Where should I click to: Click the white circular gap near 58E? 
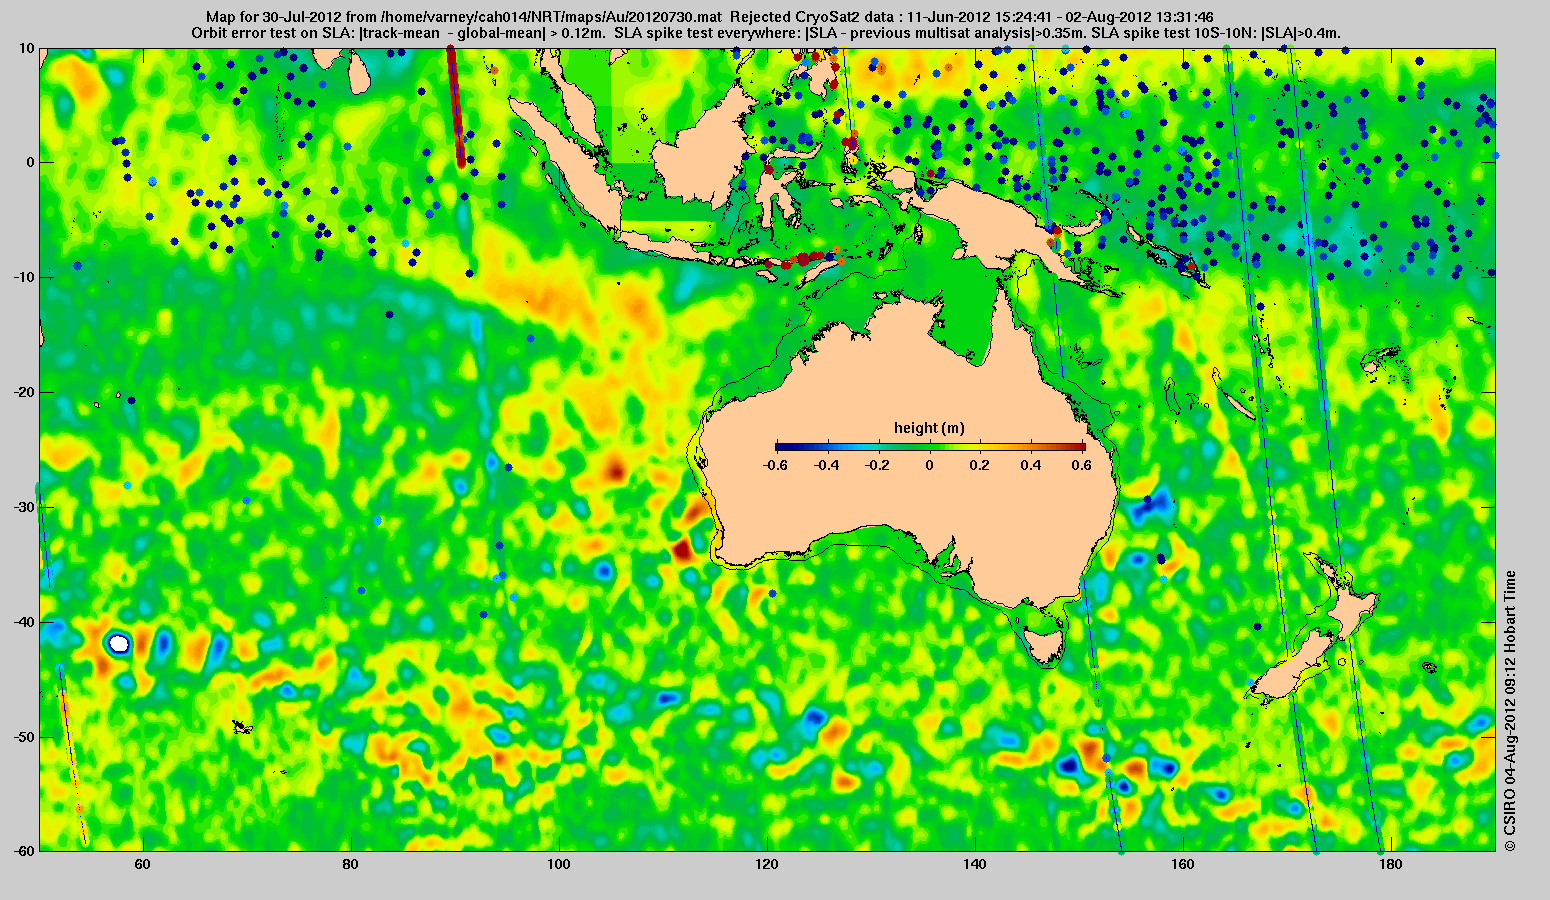(119, 643)
